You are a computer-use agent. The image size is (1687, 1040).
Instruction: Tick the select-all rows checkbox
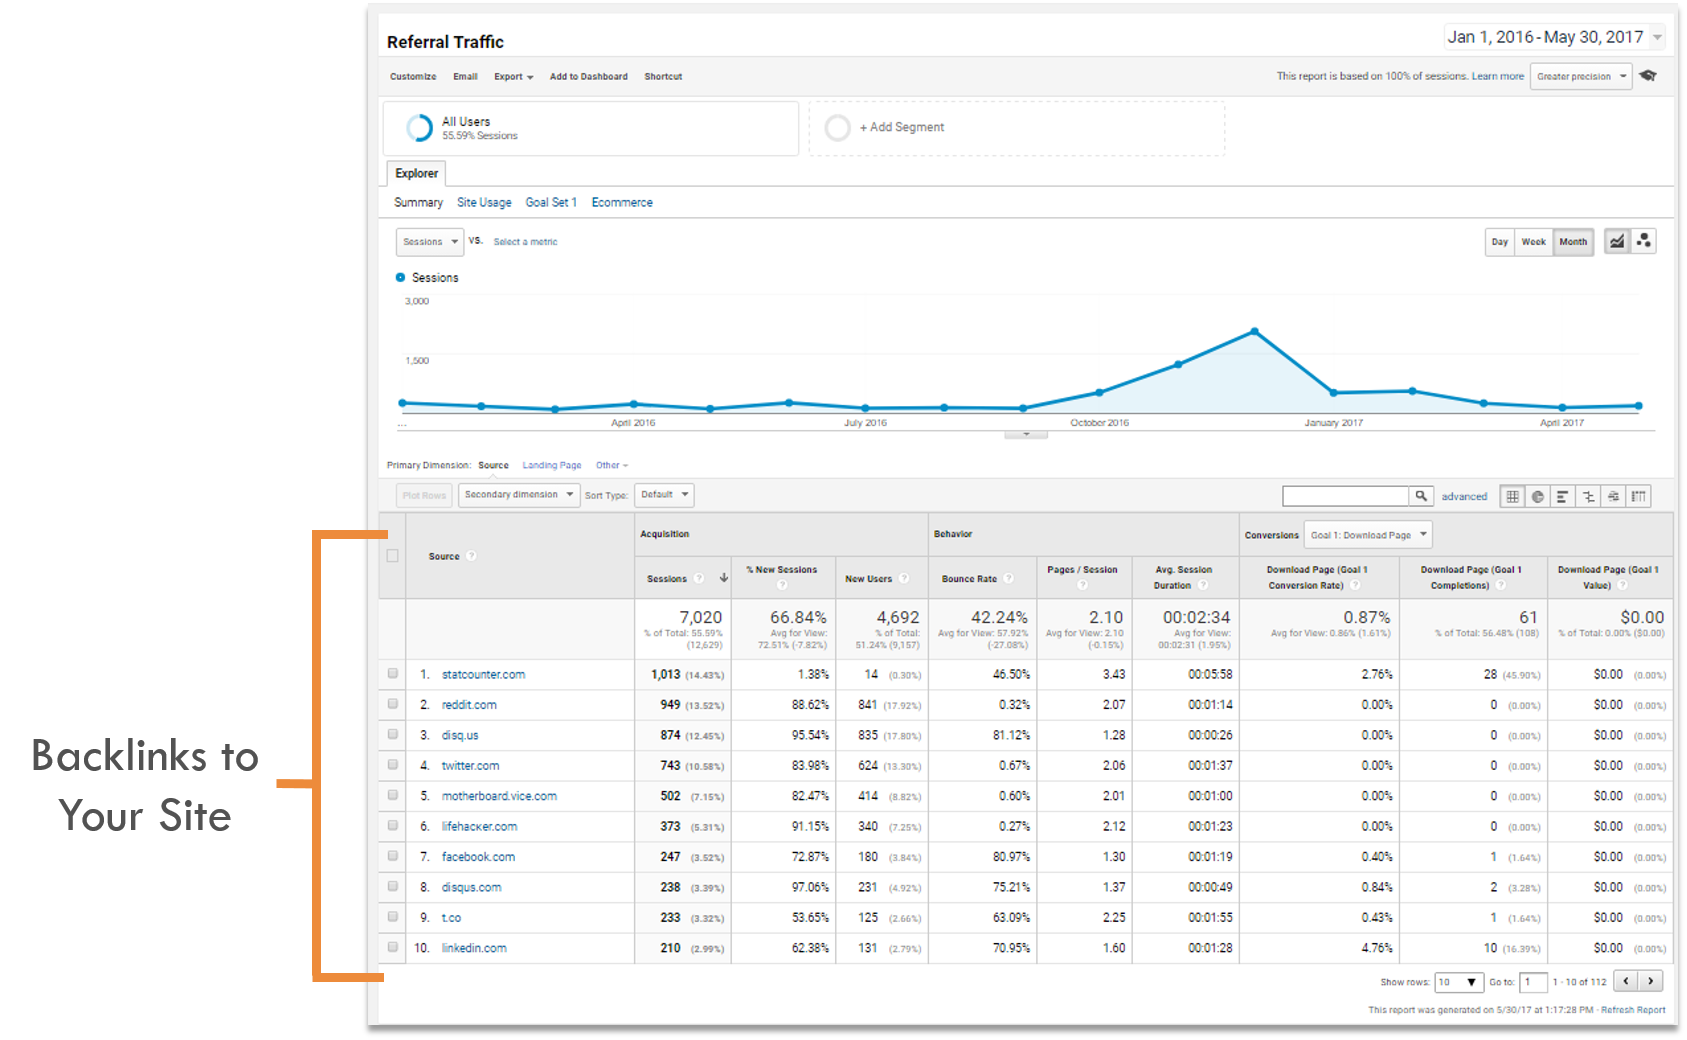392,556
